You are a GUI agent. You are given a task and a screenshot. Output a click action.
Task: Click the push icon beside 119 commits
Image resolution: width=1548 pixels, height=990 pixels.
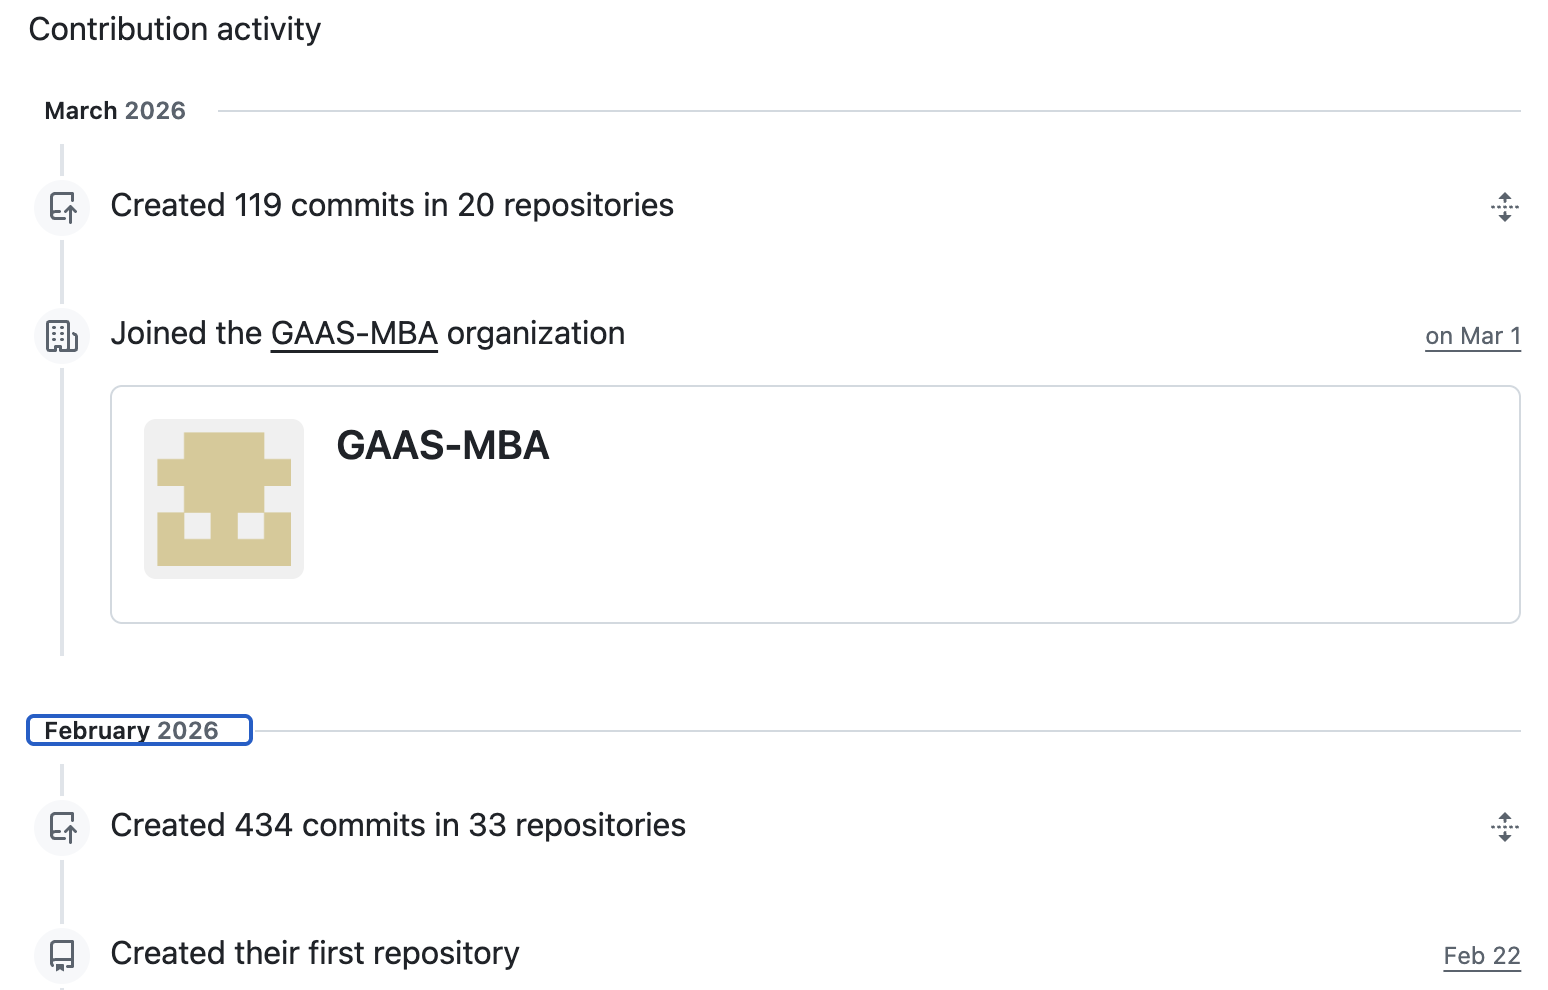[x=63, y=207]
